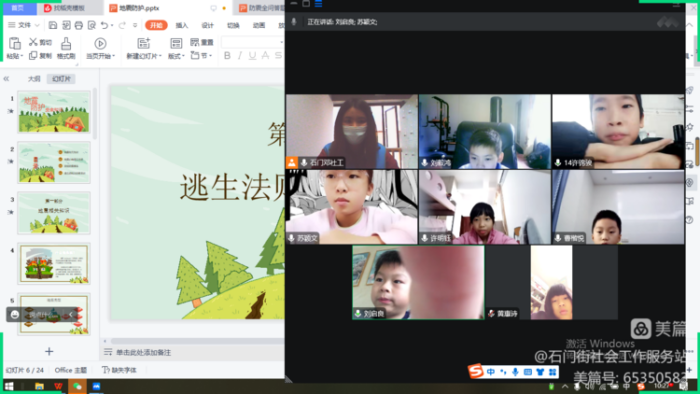Start slideshow with 当页开始 play icon
Screen dimensions: 700x394
tap(100, 43)
